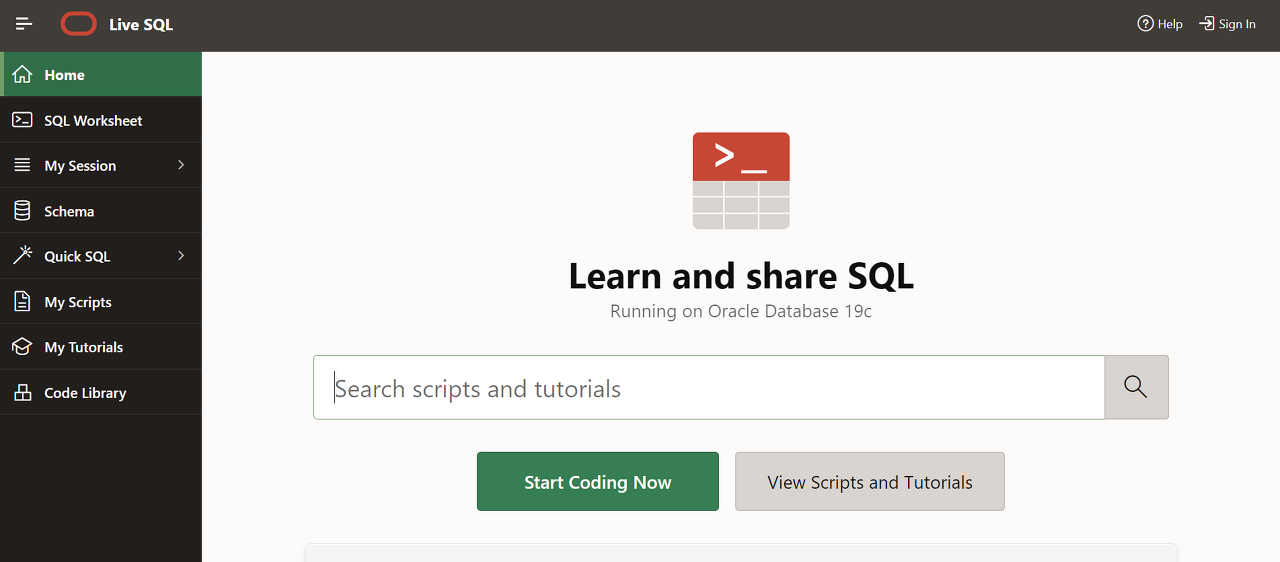Open My Tutorials page
Screen dimensions: 1280x562
(101, 347)
